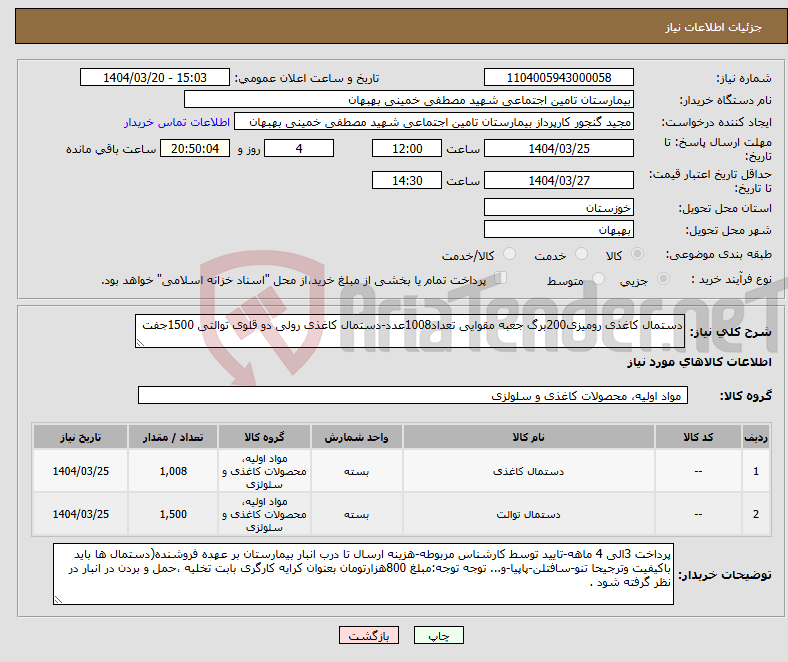
Task: Click the goods group cell in the دستمال توالت row
Action: [x=264, y=514]
